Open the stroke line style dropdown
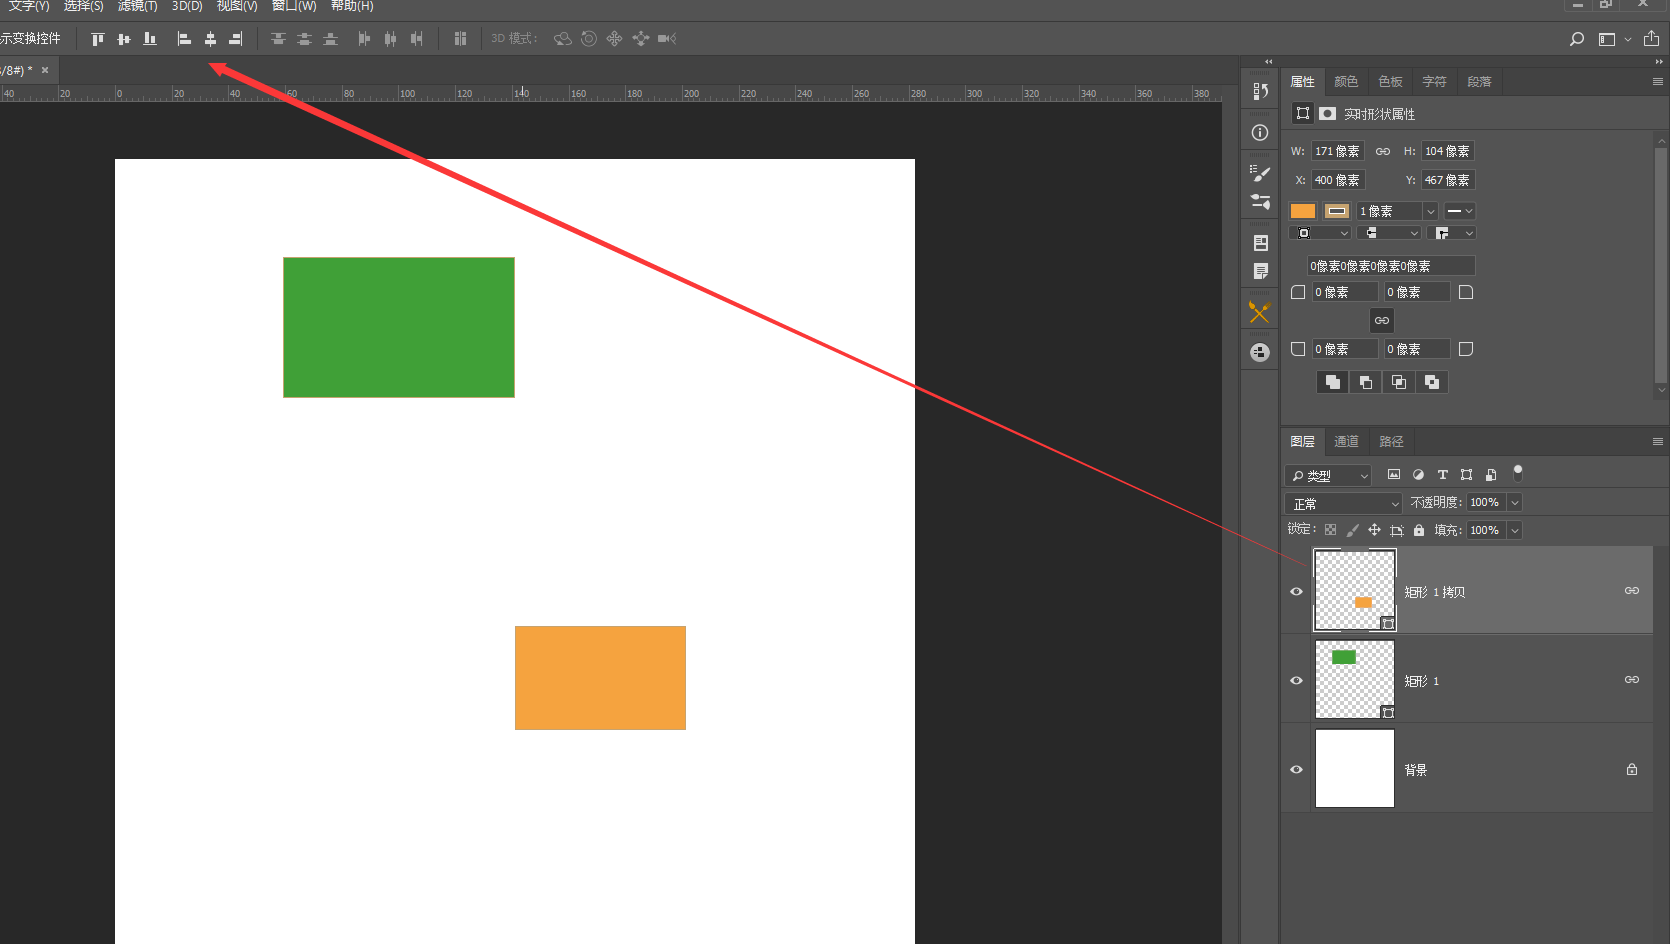 (x=1460, y=211)
